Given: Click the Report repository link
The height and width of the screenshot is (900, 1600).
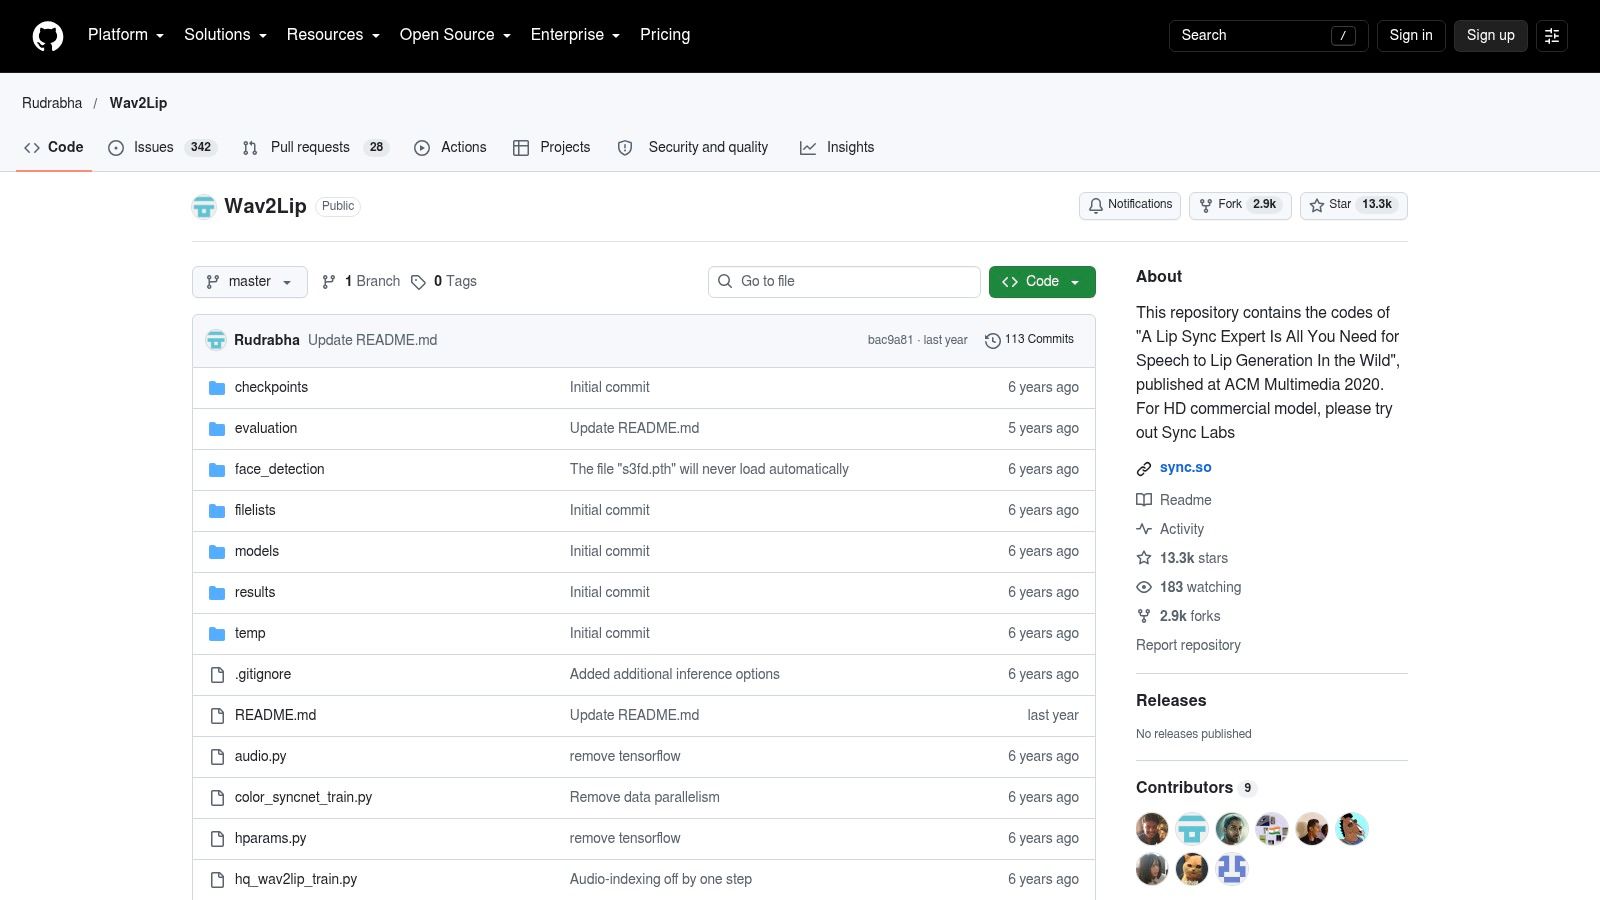Looking at the screenshot, I should point(1188,645).
